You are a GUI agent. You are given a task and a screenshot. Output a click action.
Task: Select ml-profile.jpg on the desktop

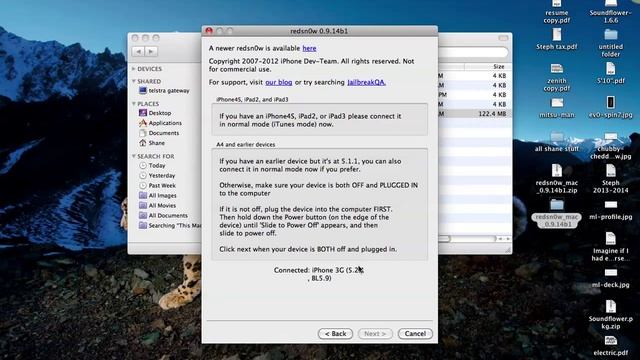pyautogui.click(x=611, y=210)
